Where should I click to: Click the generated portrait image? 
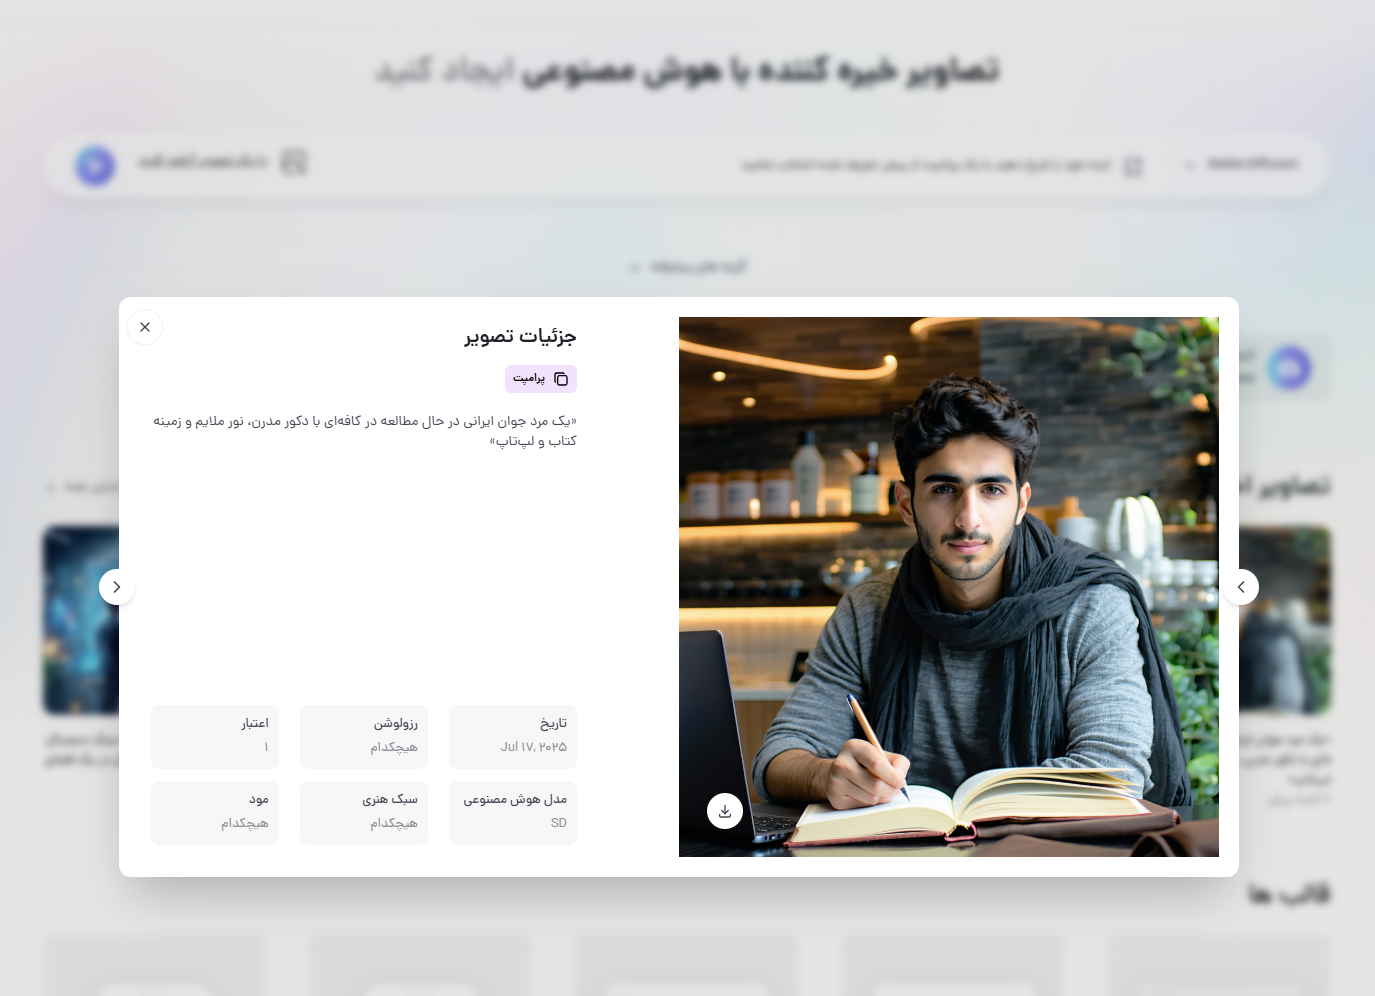click(949, 587)
